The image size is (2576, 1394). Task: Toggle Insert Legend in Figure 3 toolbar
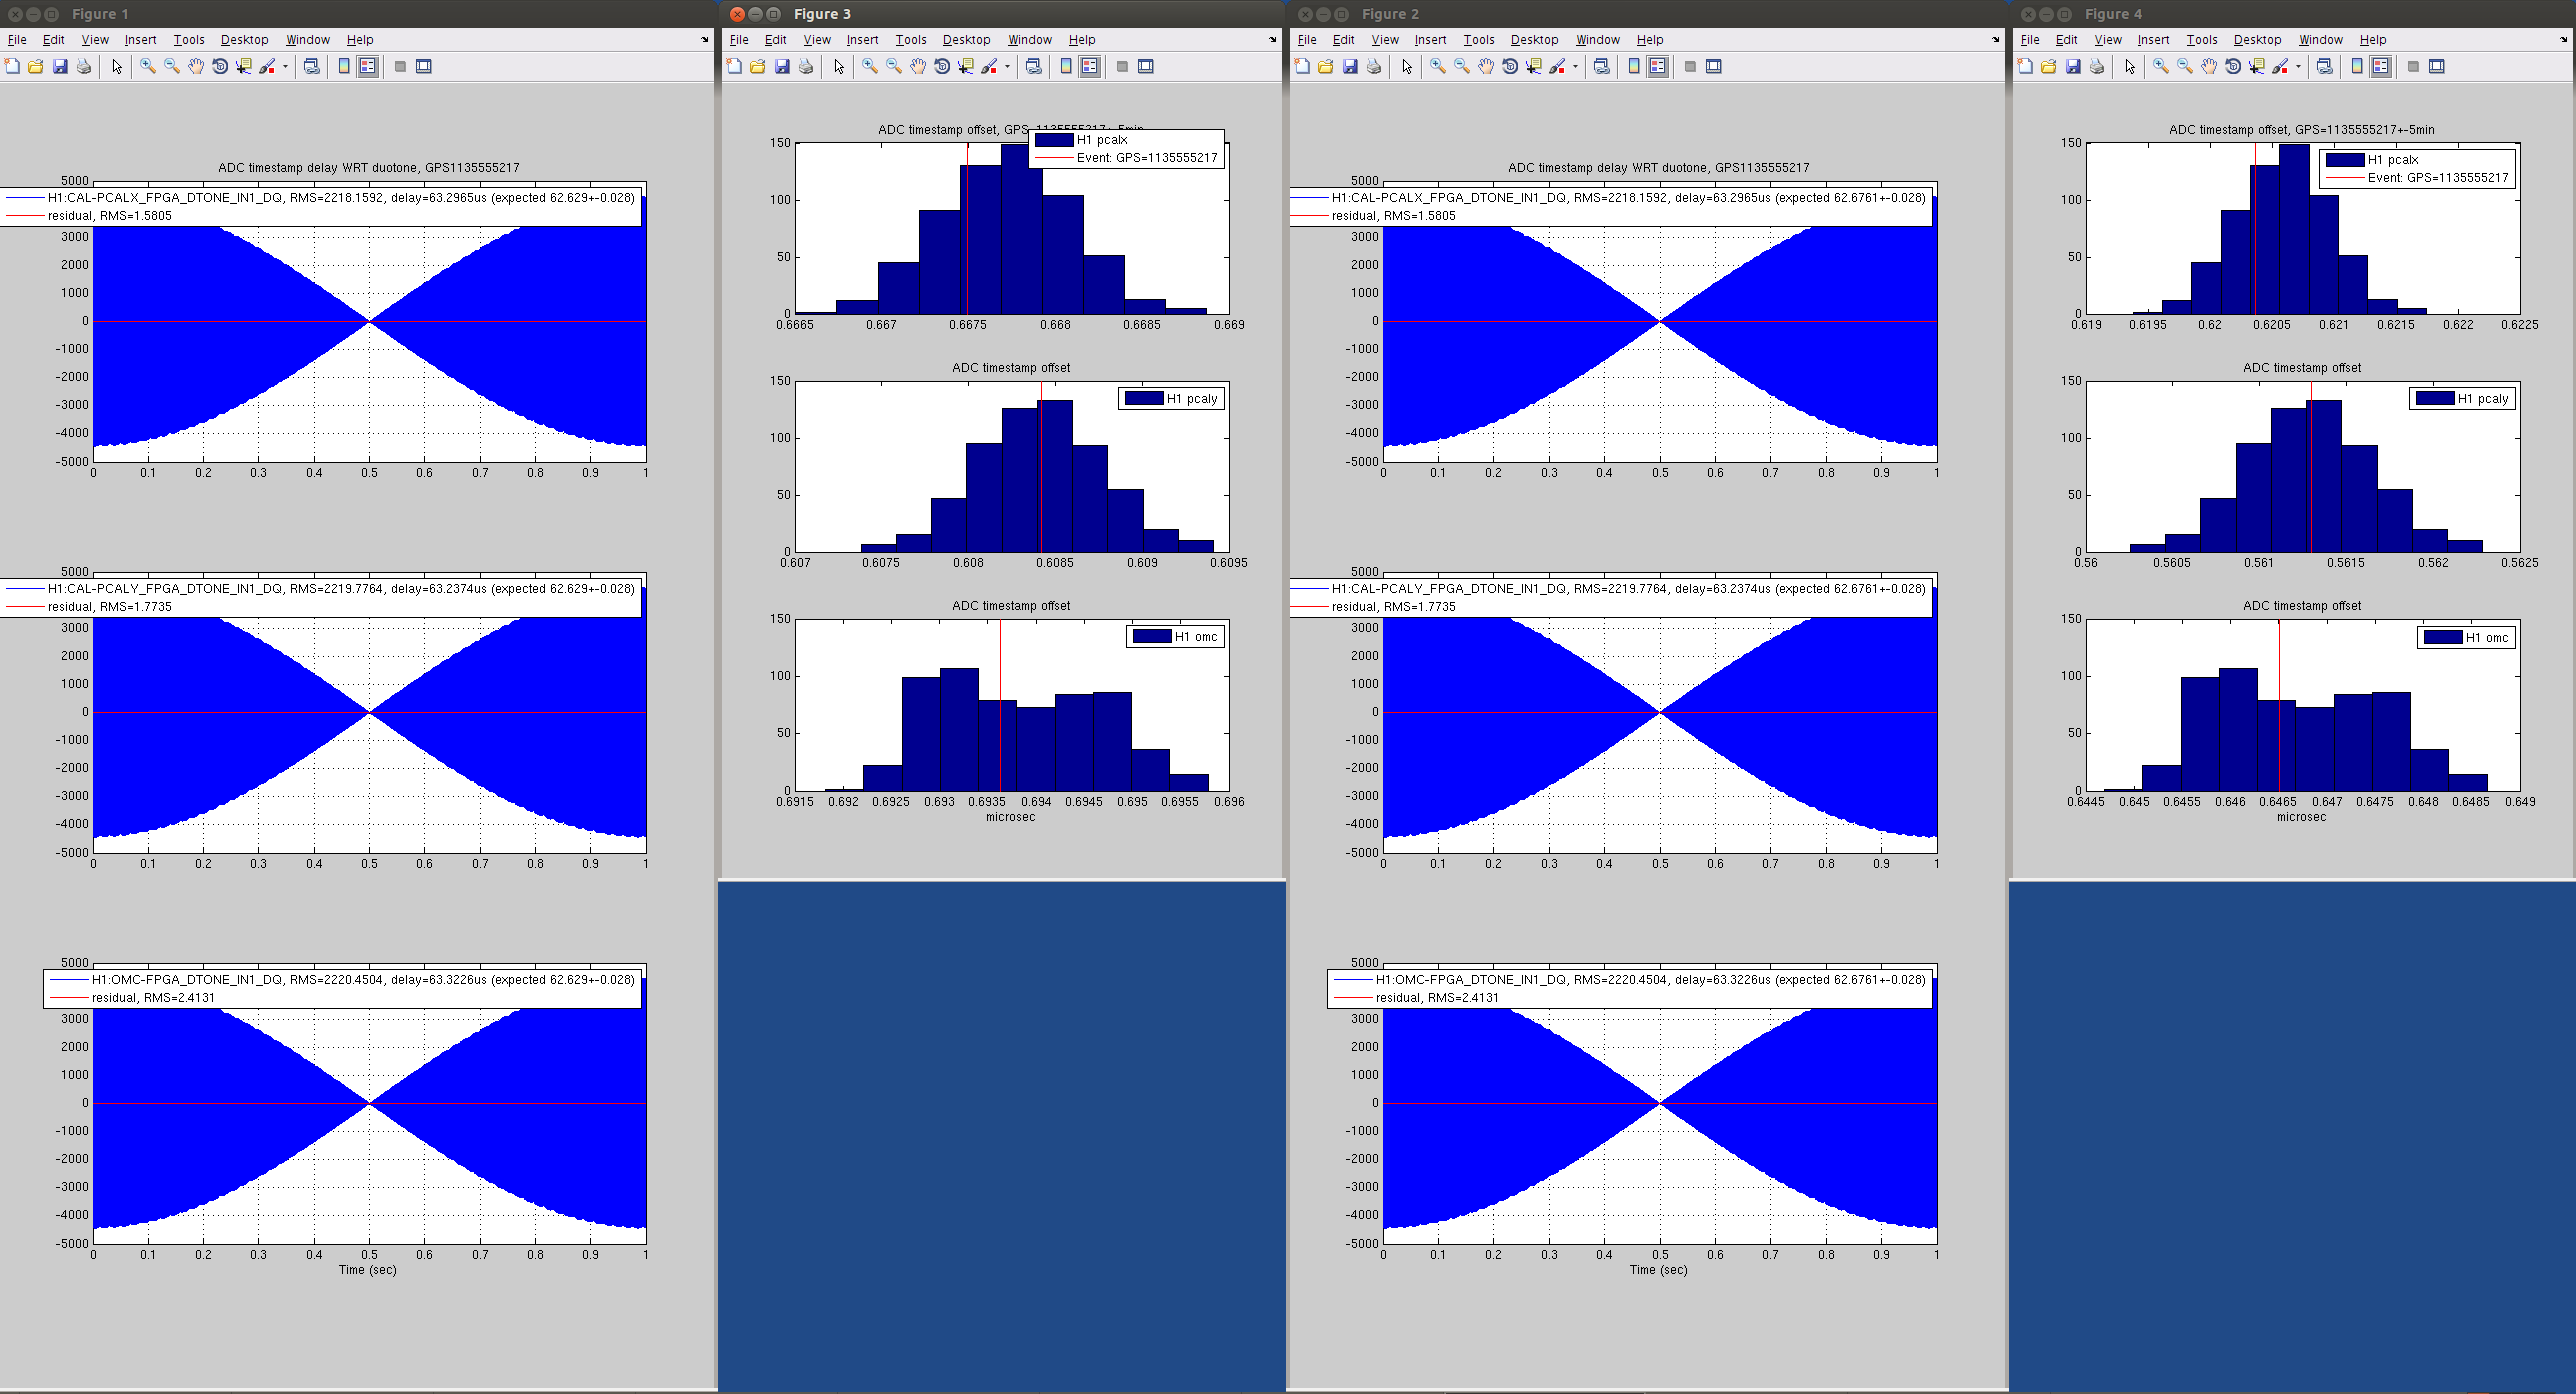point(1090,66)
